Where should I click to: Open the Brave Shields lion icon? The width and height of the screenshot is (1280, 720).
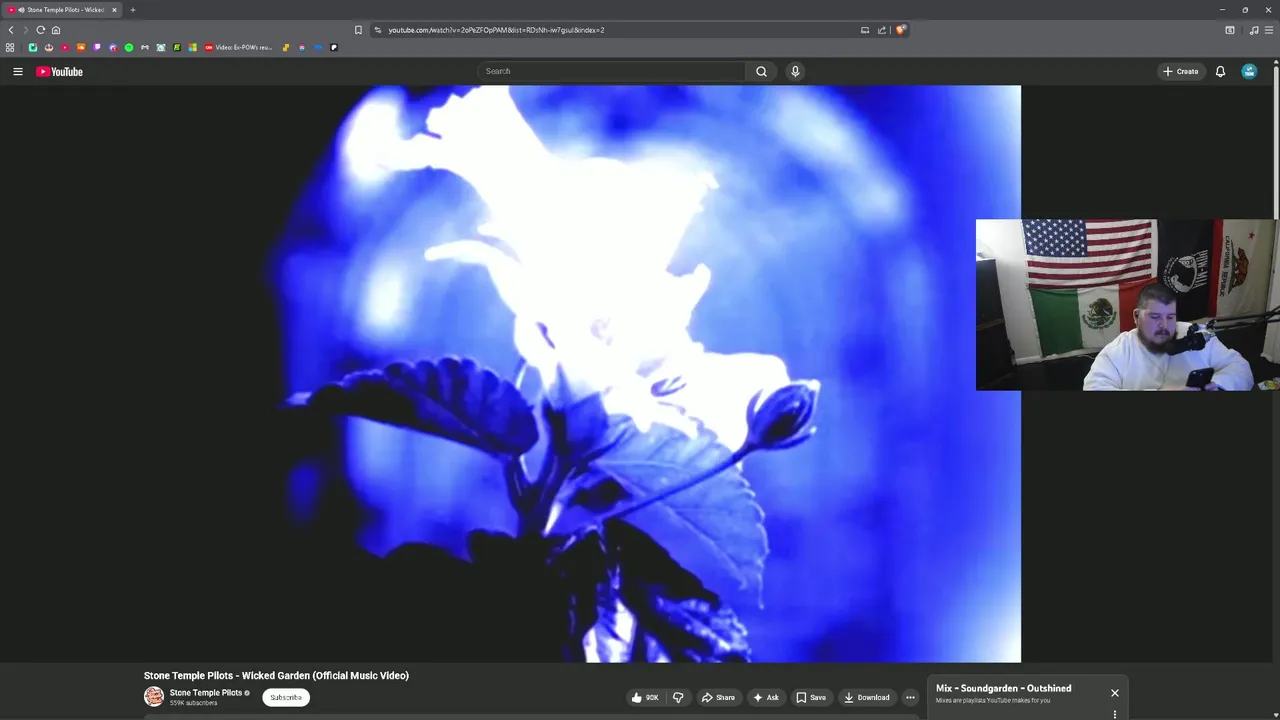900,30
